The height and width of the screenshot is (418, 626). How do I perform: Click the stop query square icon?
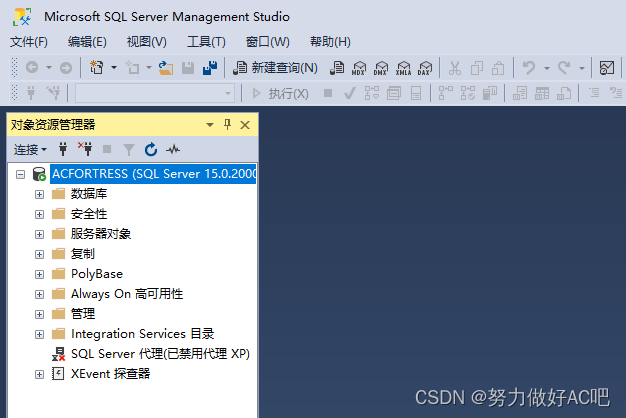tap(328, 93)
